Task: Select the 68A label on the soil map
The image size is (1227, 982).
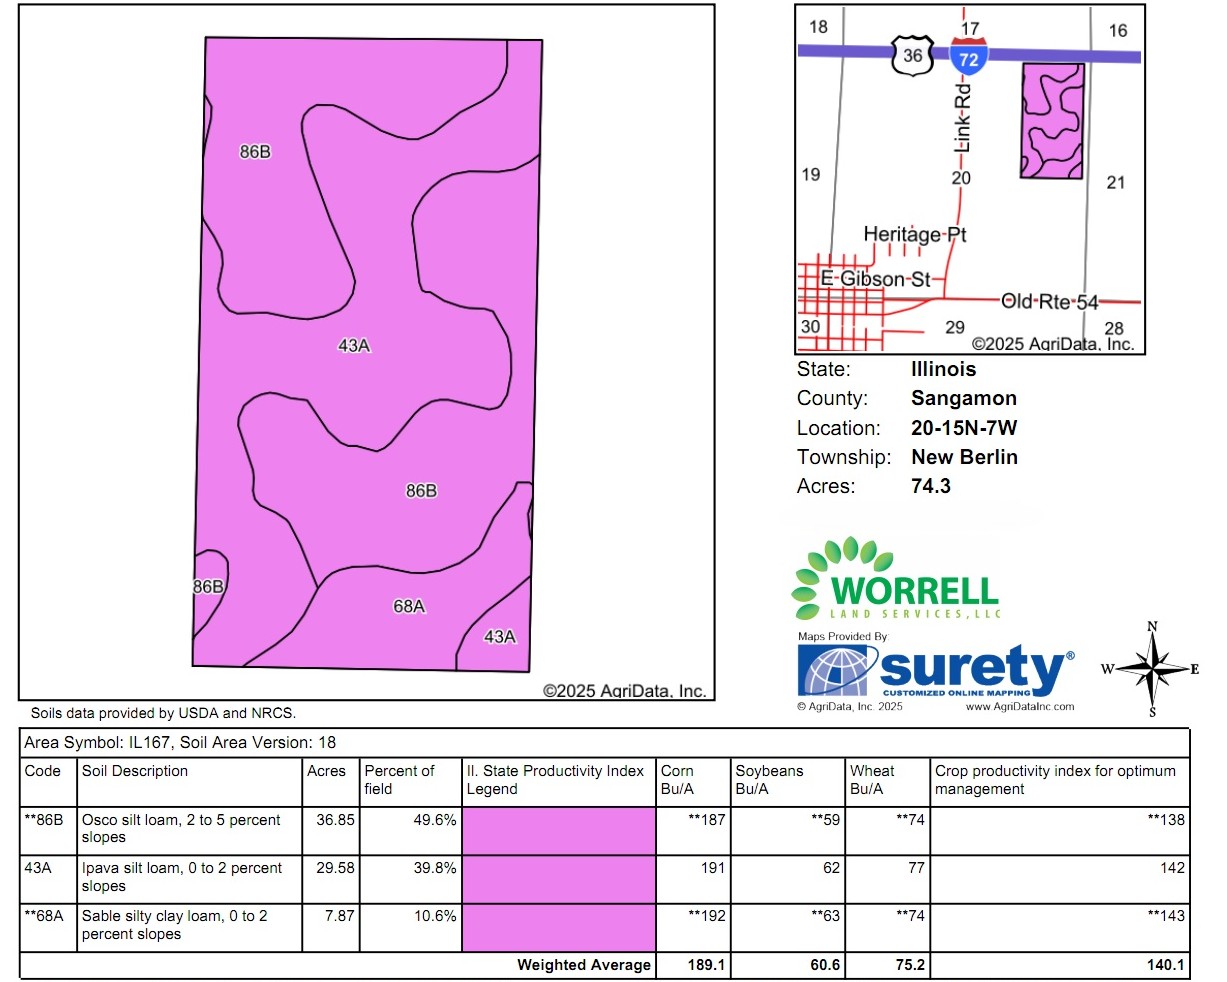Action: 409,606
